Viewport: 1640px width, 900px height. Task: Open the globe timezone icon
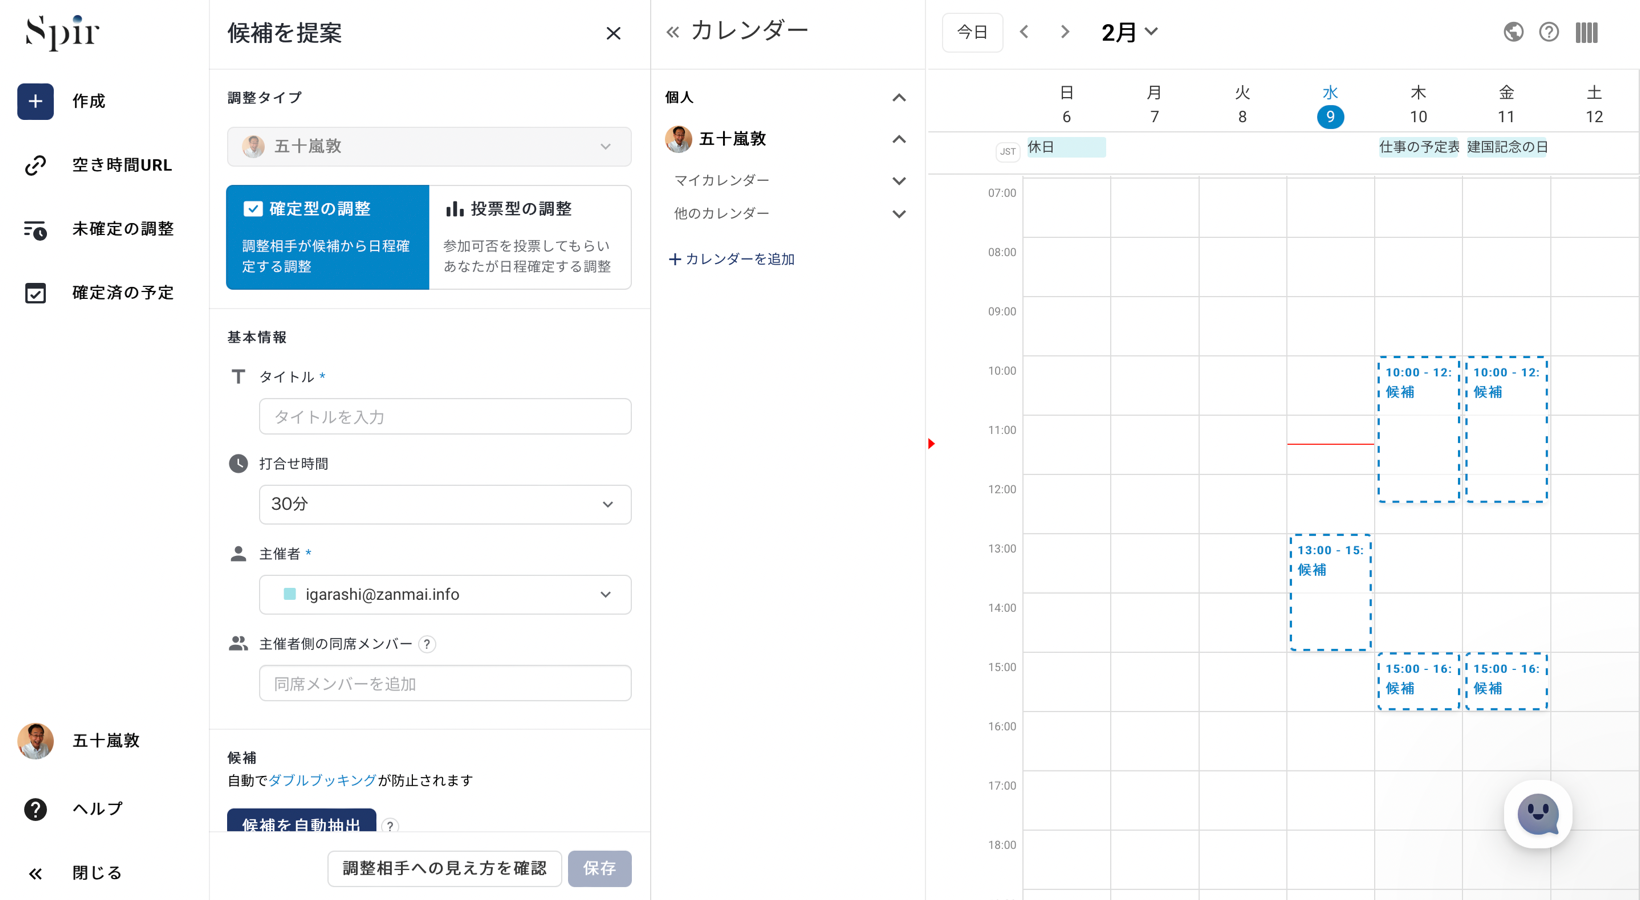(1513, 32)
